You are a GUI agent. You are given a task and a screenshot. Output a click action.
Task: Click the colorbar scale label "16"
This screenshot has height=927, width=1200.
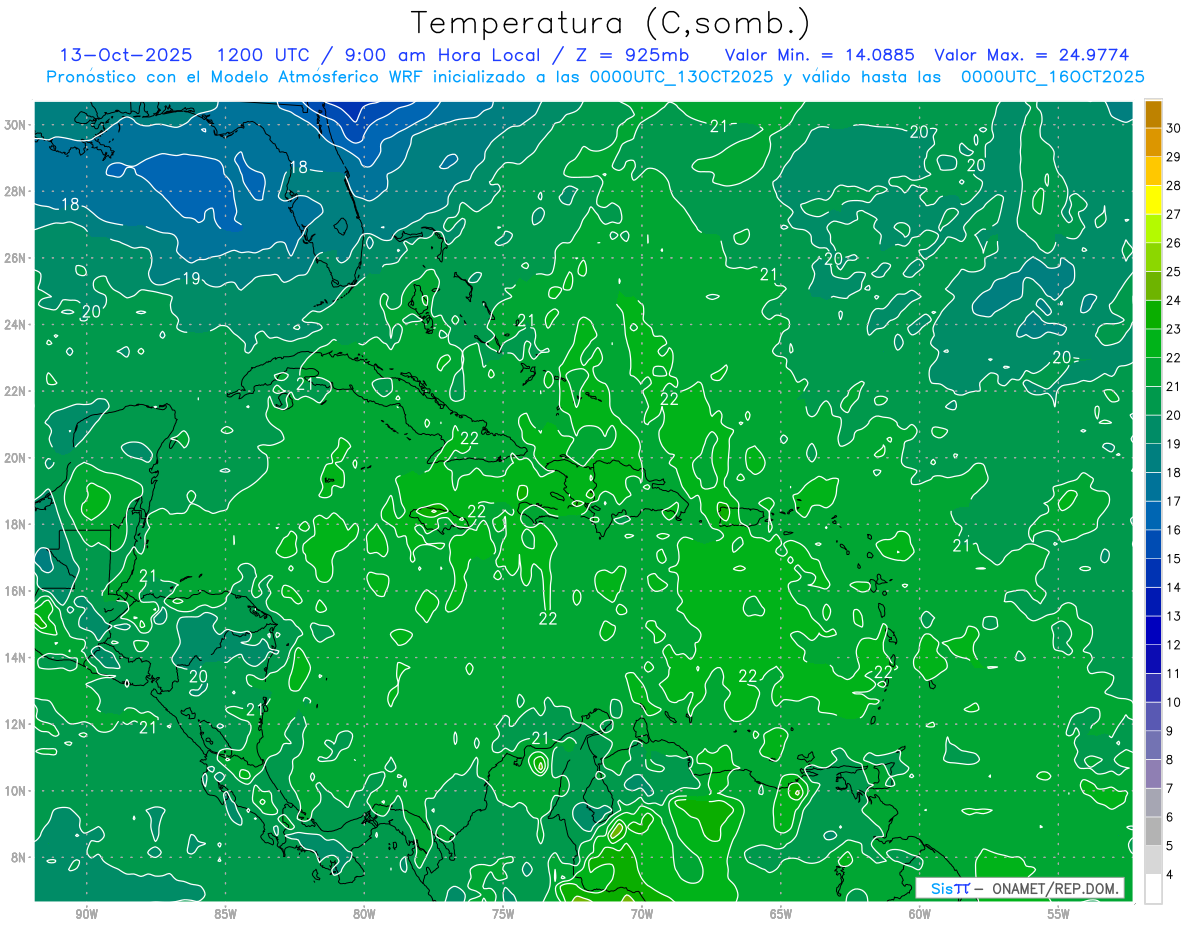click(x=1173, y=530)
